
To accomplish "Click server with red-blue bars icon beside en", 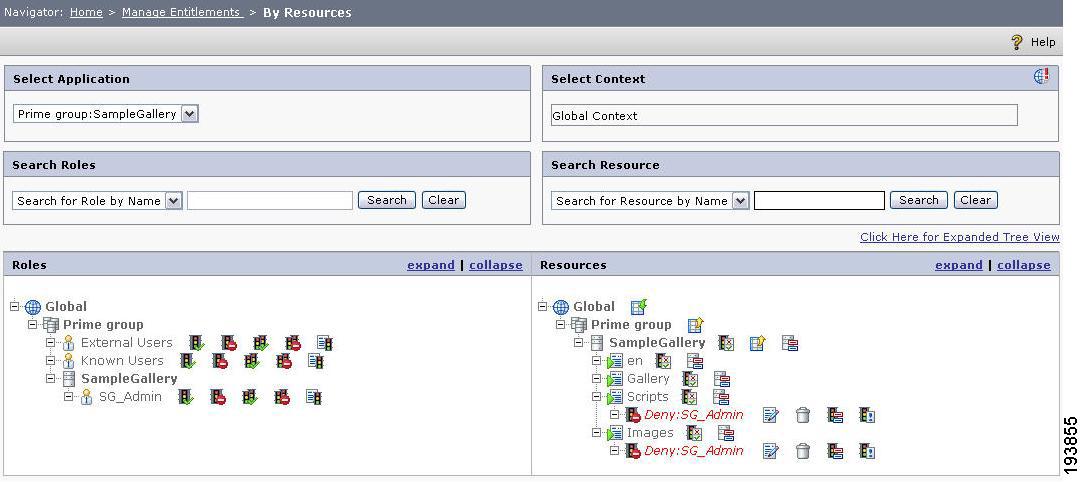I will point(695,360).
